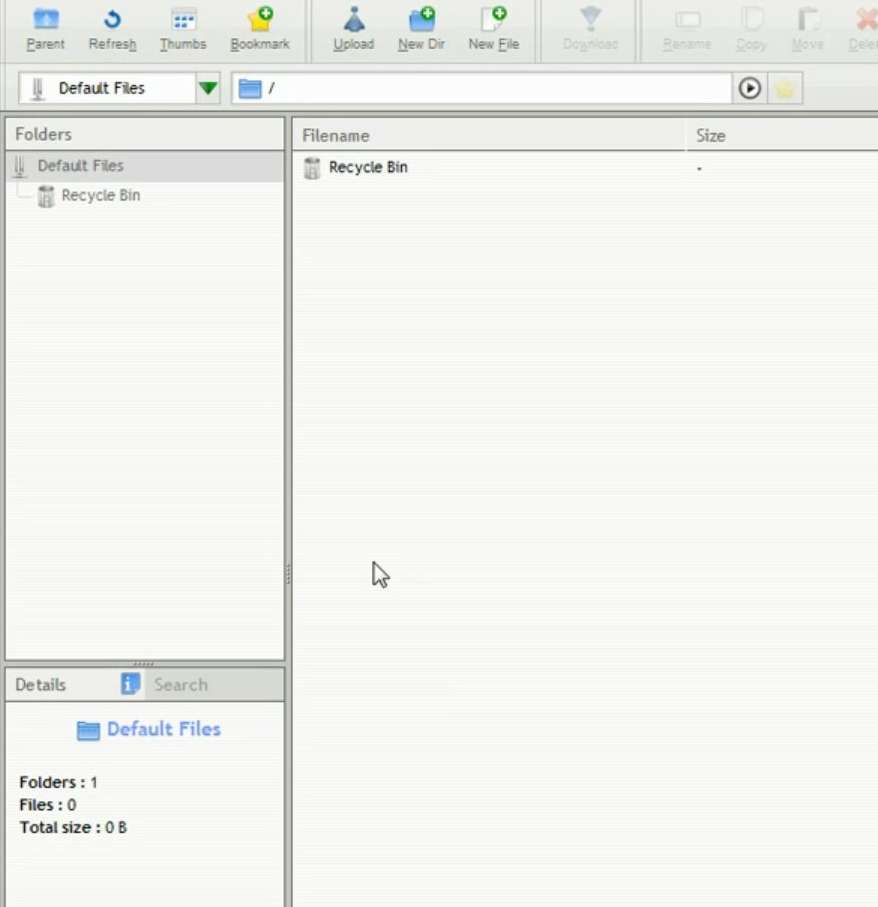Click the greyed Download button
878x907 pixels.
coord(591,29)
